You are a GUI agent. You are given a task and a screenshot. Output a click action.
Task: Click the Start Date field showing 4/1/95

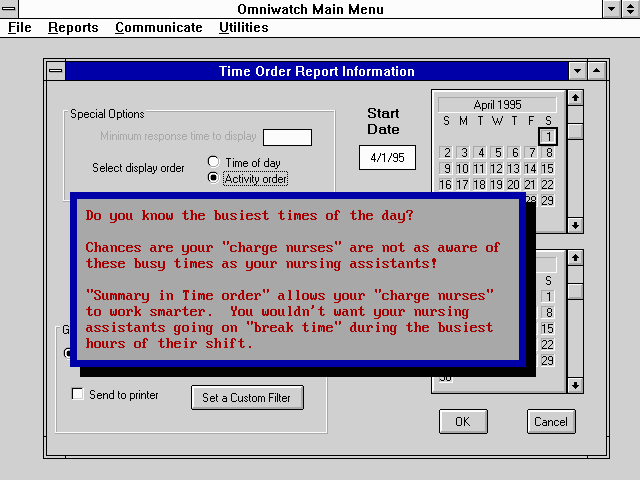(x=387, y=157)
